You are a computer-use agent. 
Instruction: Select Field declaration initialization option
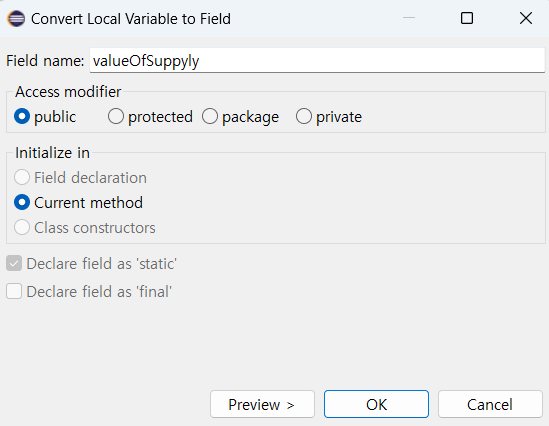point(80,177)
